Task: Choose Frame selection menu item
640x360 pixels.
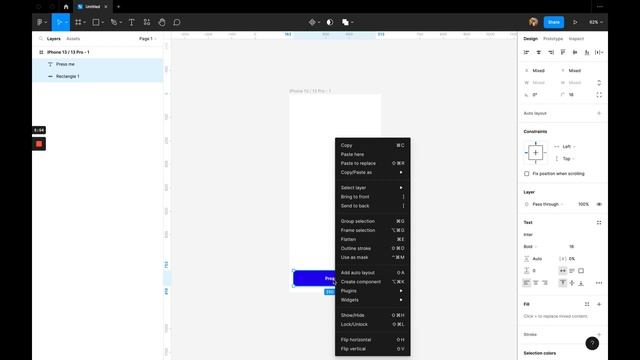Action: click(x=372, y=230)
